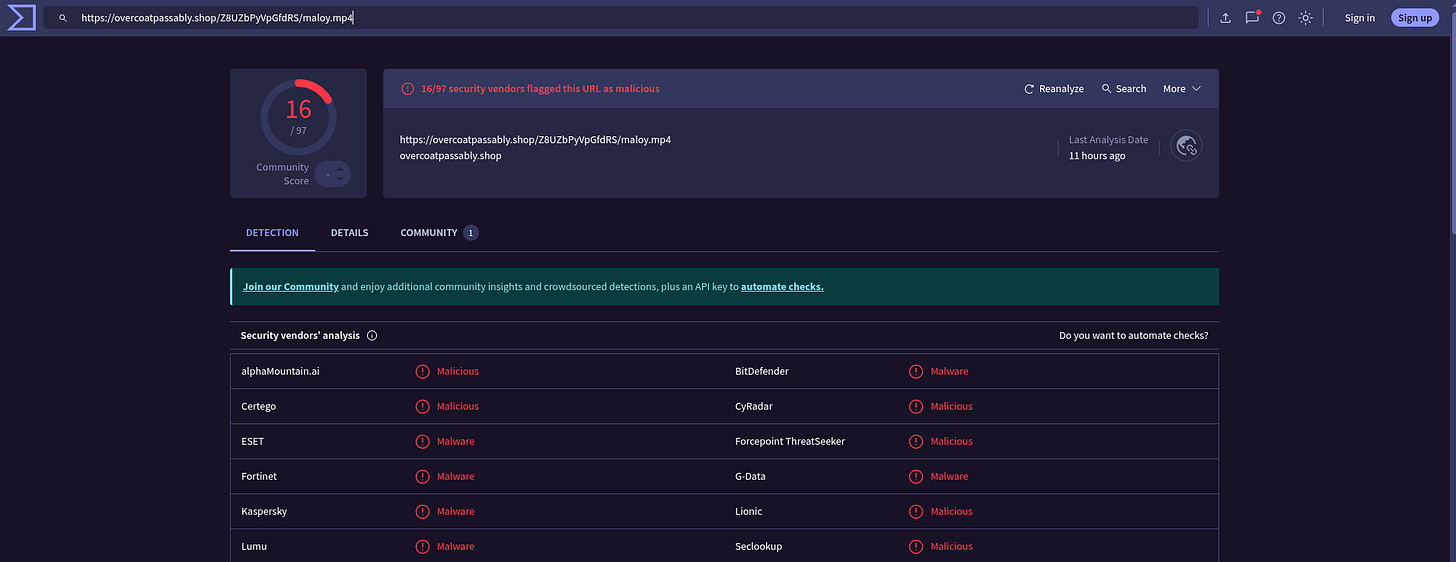
Task: Click the Kaspersky vendor name
Action: point(264,511)
